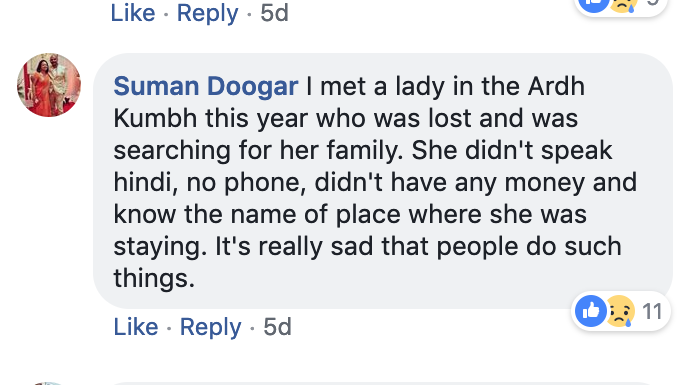Click the next commenter's avatar at the bottom edge
Screen dimensions: 698x385
coord(49,383)
